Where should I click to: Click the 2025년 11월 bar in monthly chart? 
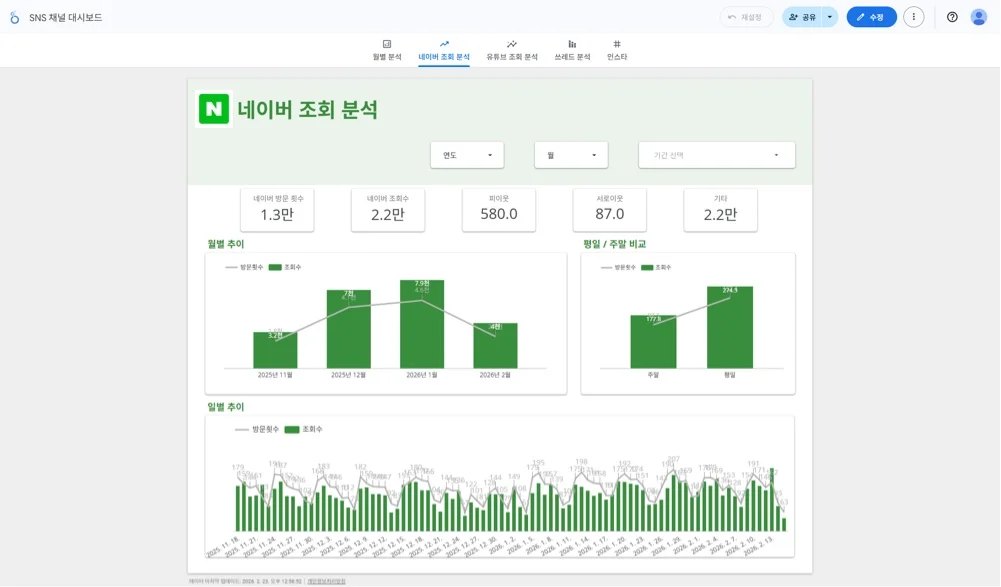(275, 350)
